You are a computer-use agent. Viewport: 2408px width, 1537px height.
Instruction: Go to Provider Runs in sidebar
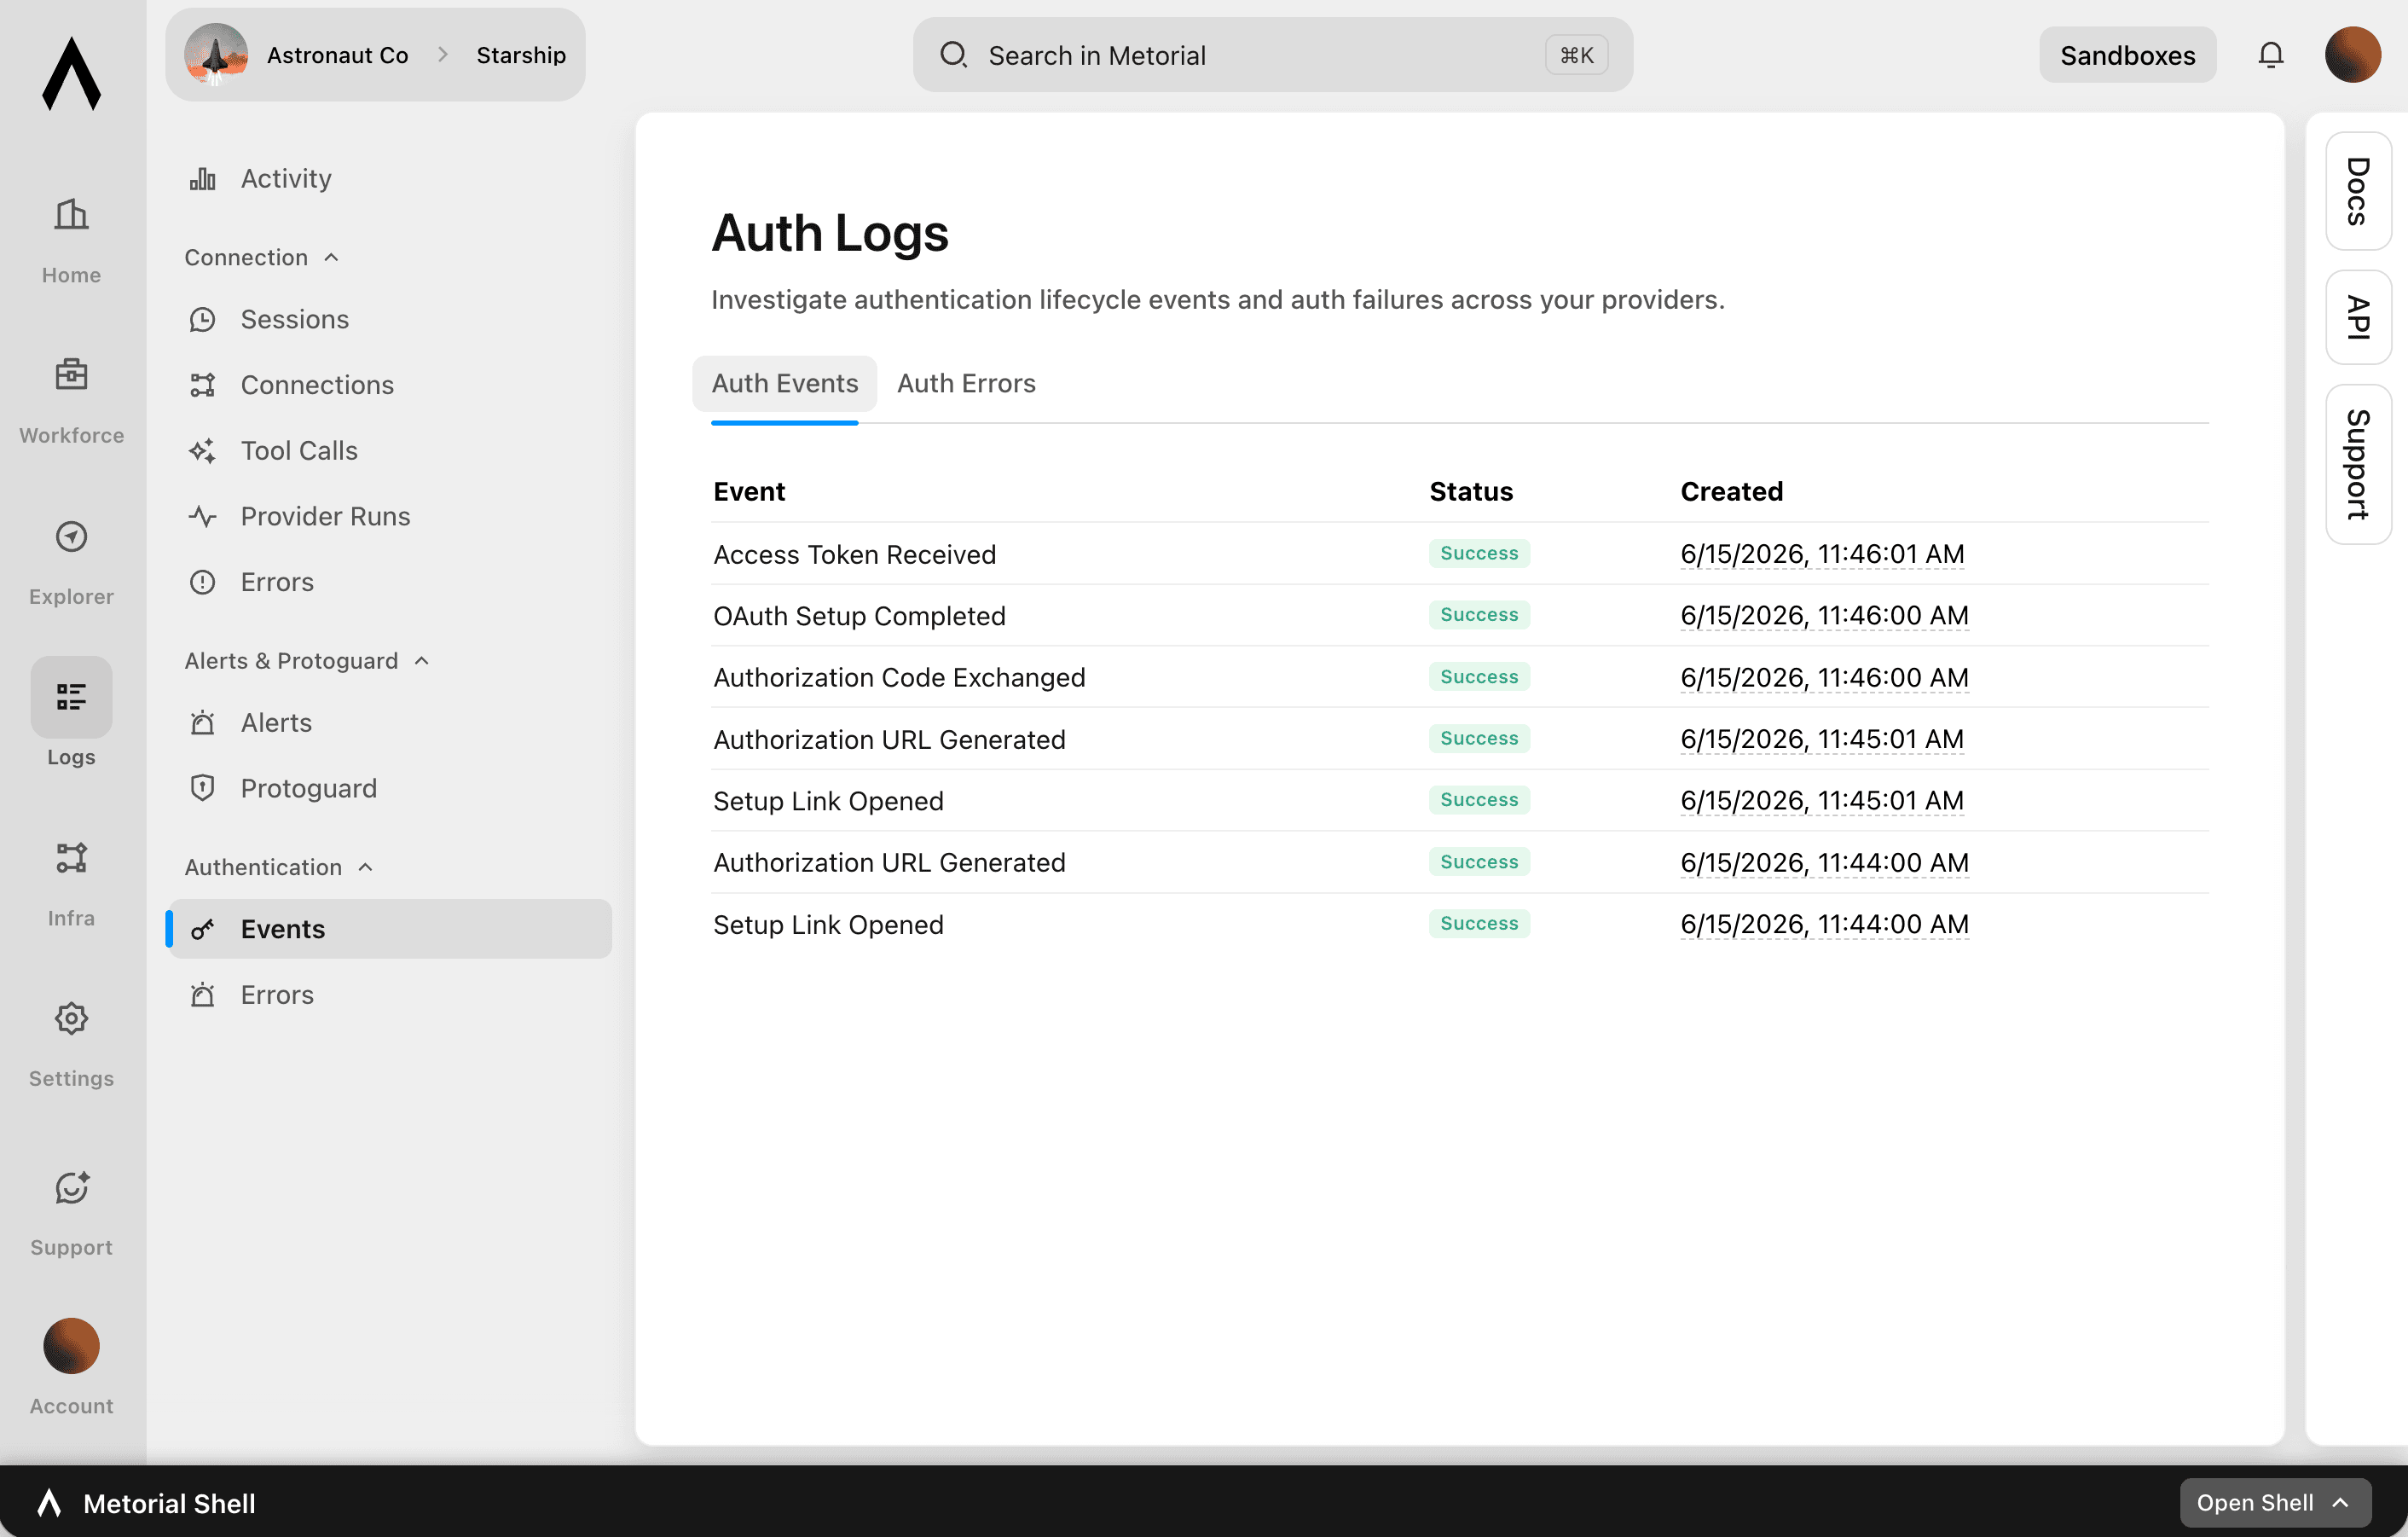point(390,517)
